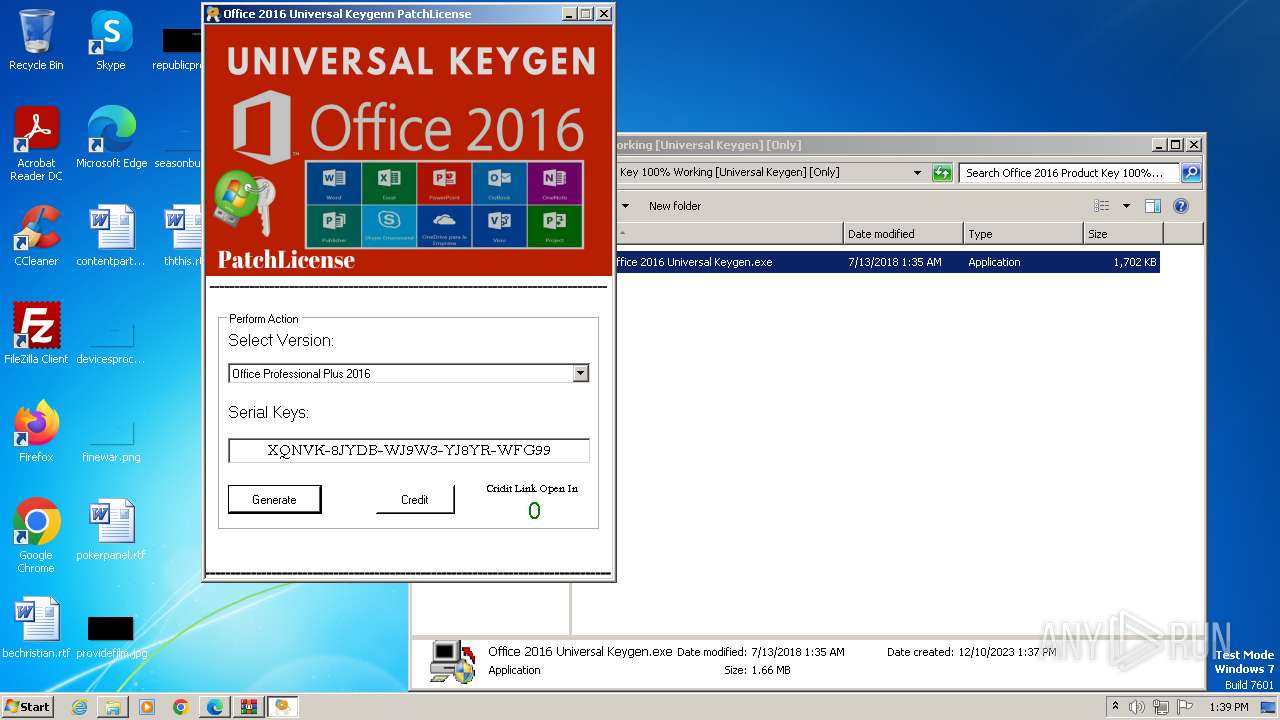Screen dimensions: 1280x720
Task: Click the Application type cell of keygen file
Action: click(x=994, y=262)
